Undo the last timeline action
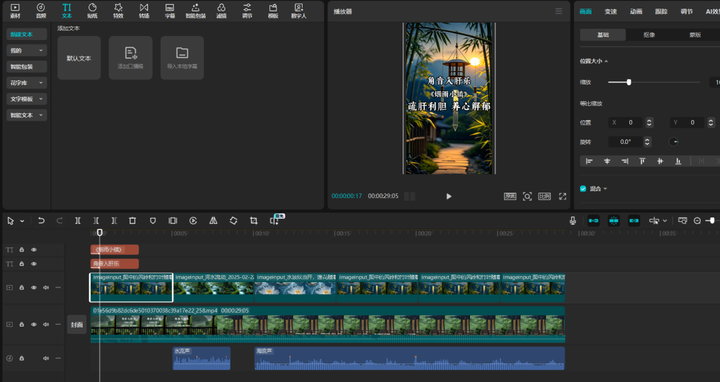The height and width of the screenshot is (382, 720). coord(41,221)
